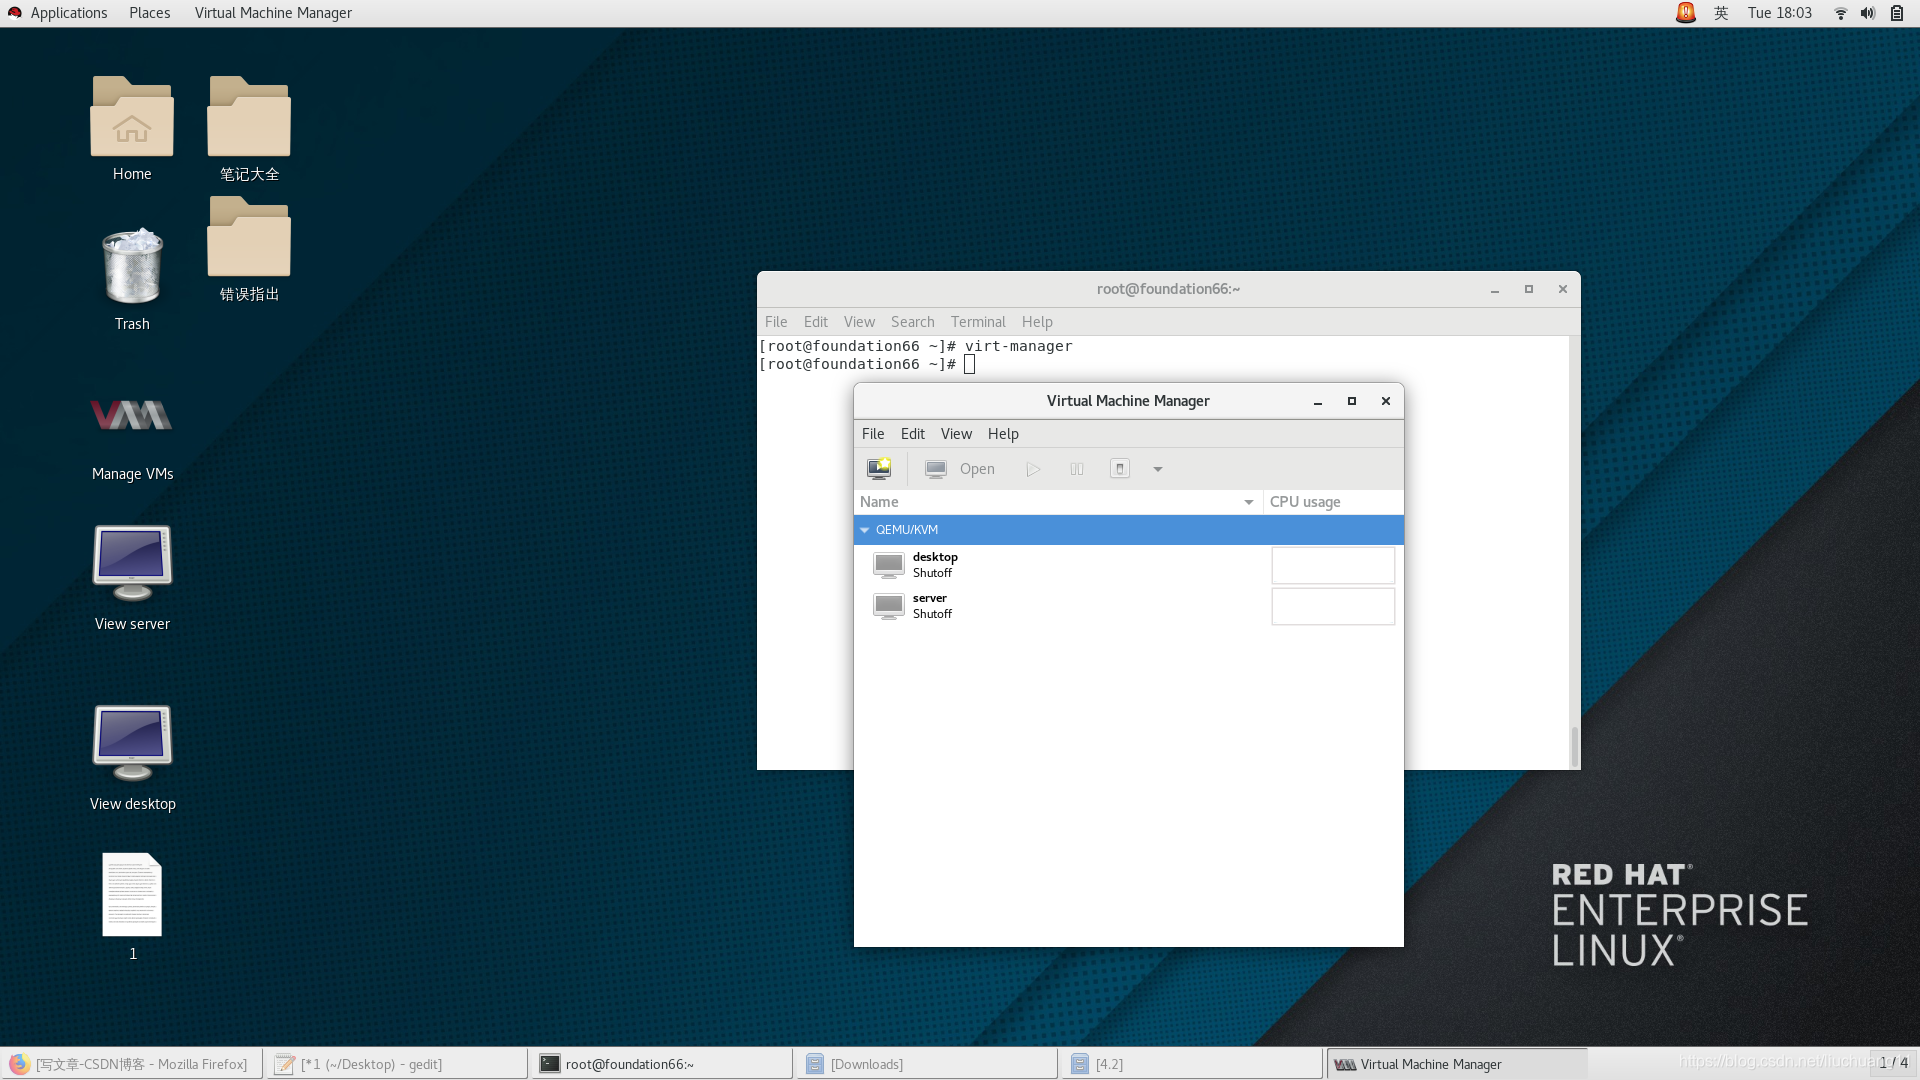The image size is (1920, 1080).
Task: Click desktop VM CPU usage graph
Action: pyautogui.click(x=1333, y=565)
